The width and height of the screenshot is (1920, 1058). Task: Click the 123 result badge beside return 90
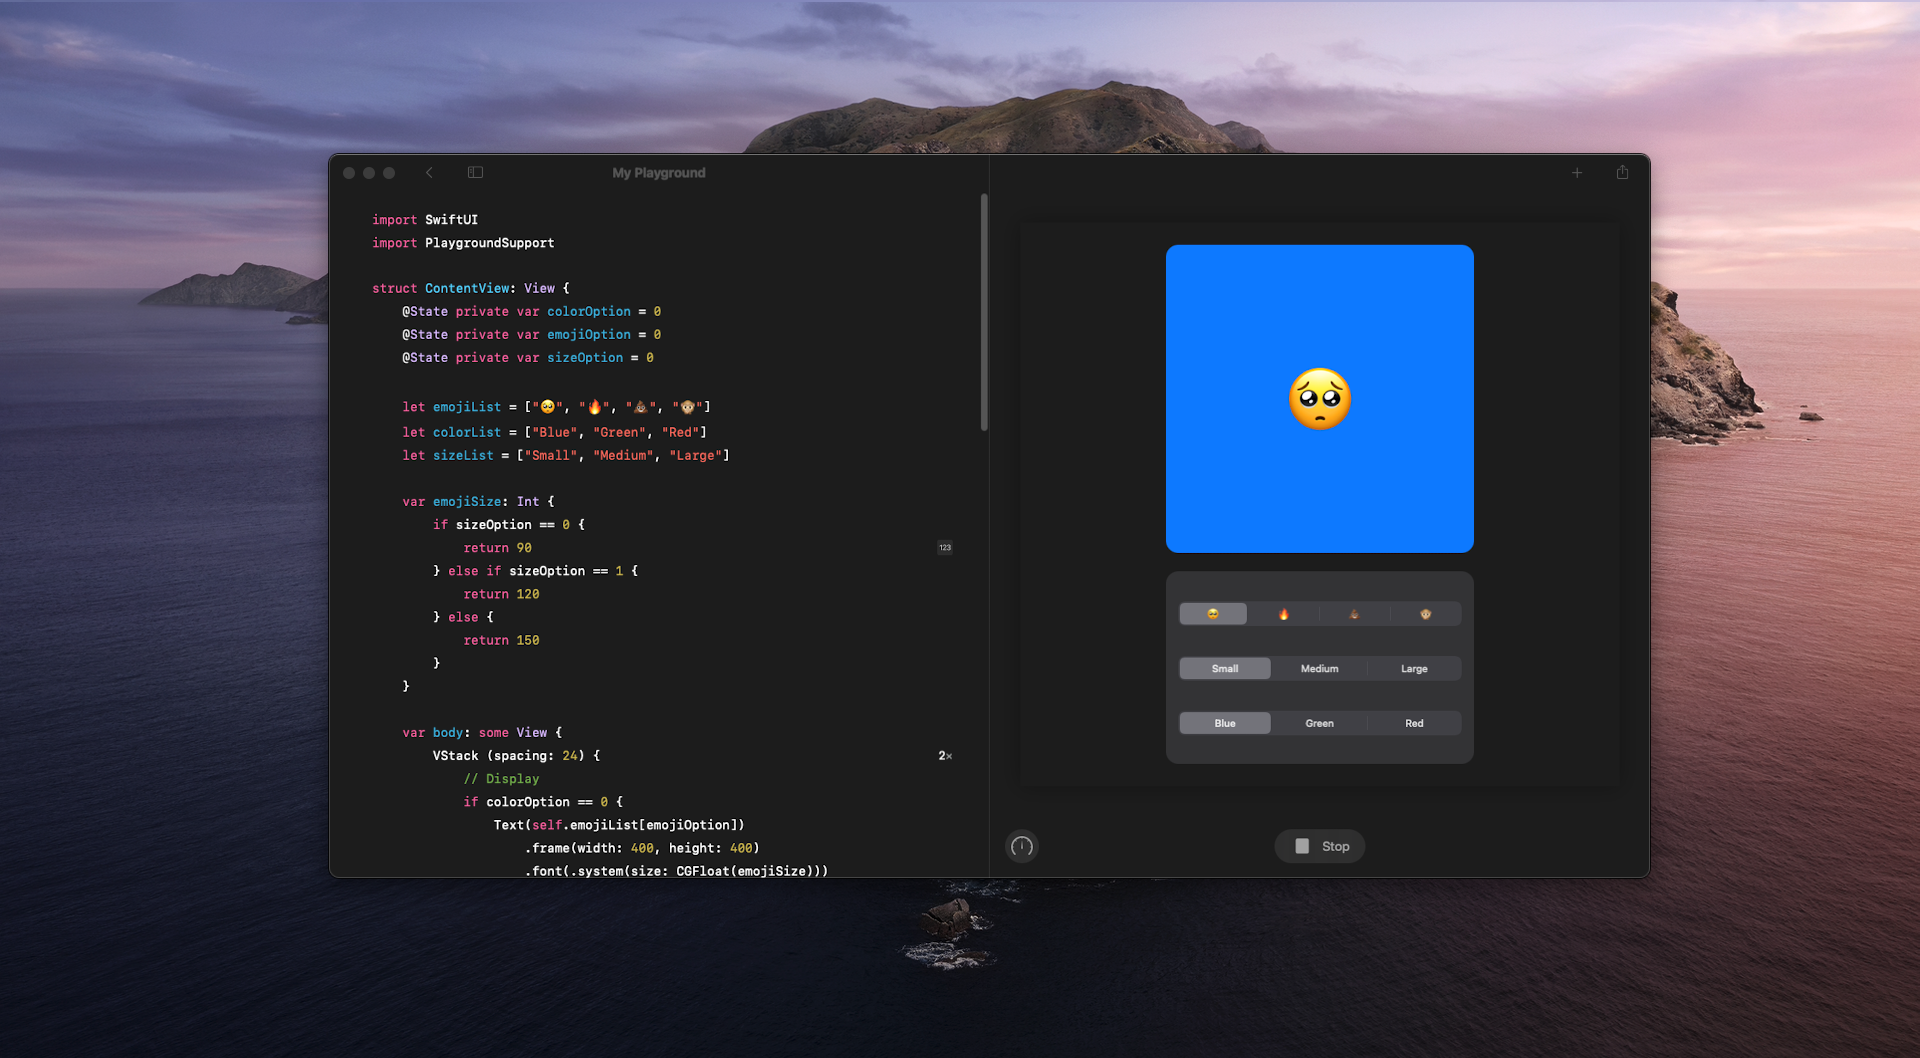click(943, 547)
